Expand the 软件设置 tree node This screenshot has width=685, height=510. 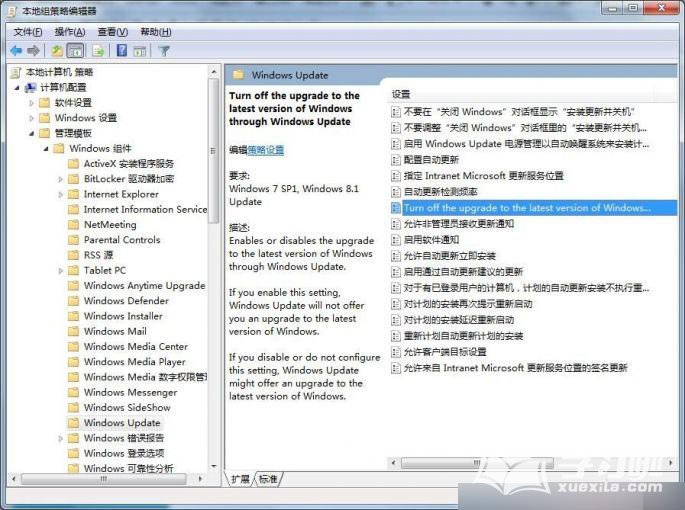[x=32, y=102]
